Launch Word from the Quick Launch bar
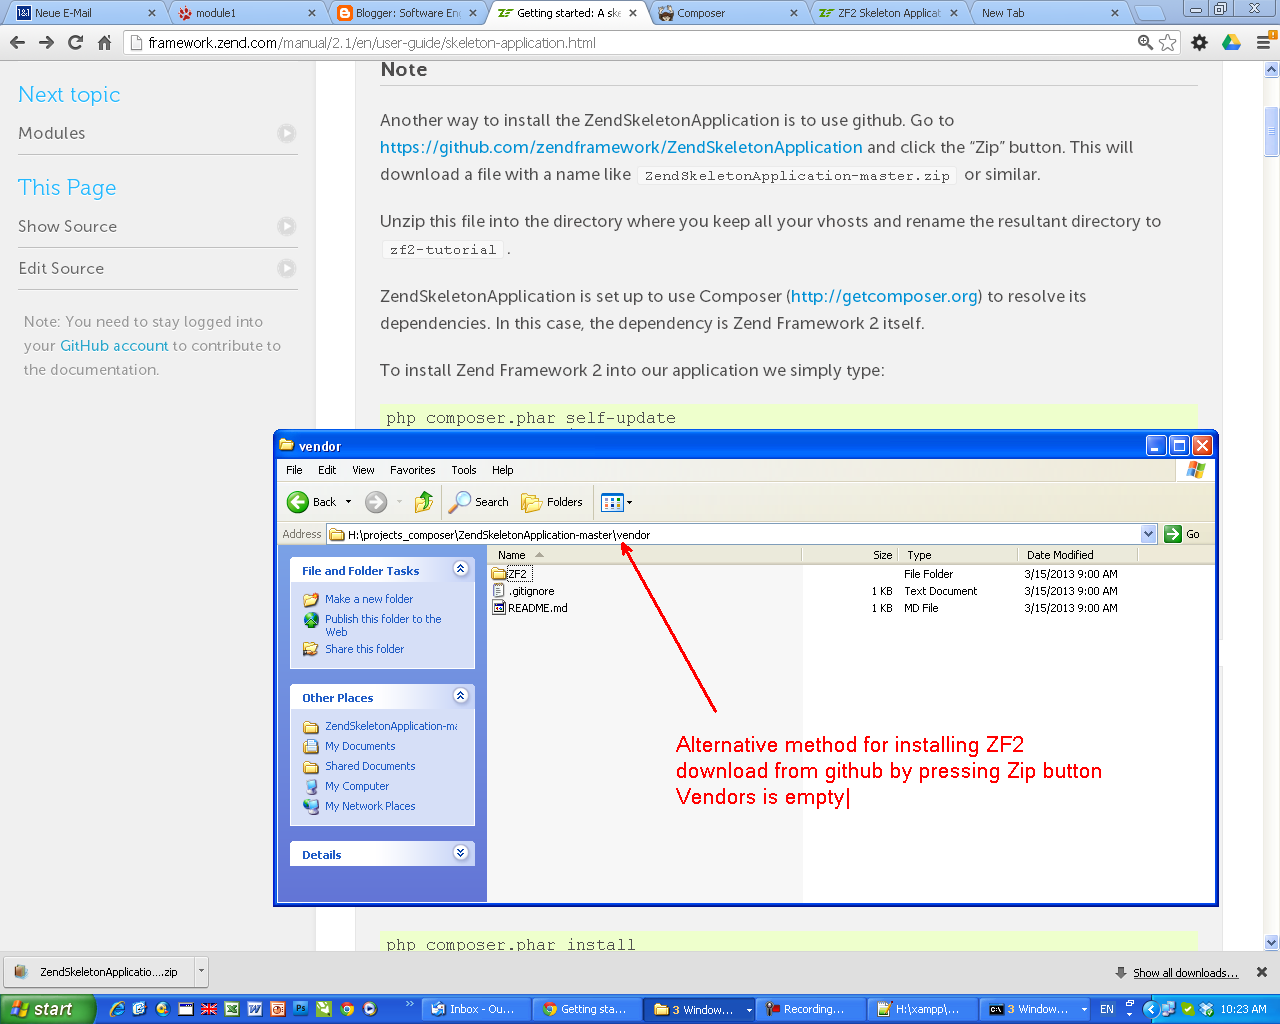Image resolution: width=1280 pixels, height=1024 pixels. click(x=255, y=1009)
